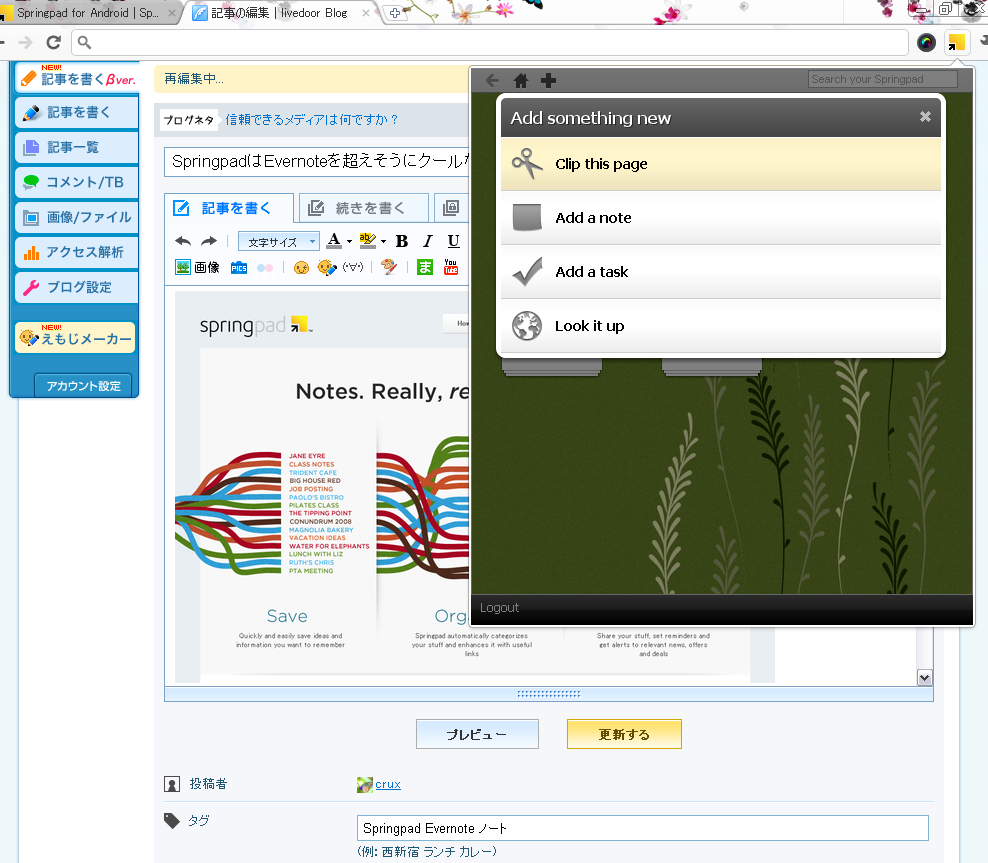Switch to the 記事を書く editor tab
Screen dimensions: 988x863
(x=229, y=208)
